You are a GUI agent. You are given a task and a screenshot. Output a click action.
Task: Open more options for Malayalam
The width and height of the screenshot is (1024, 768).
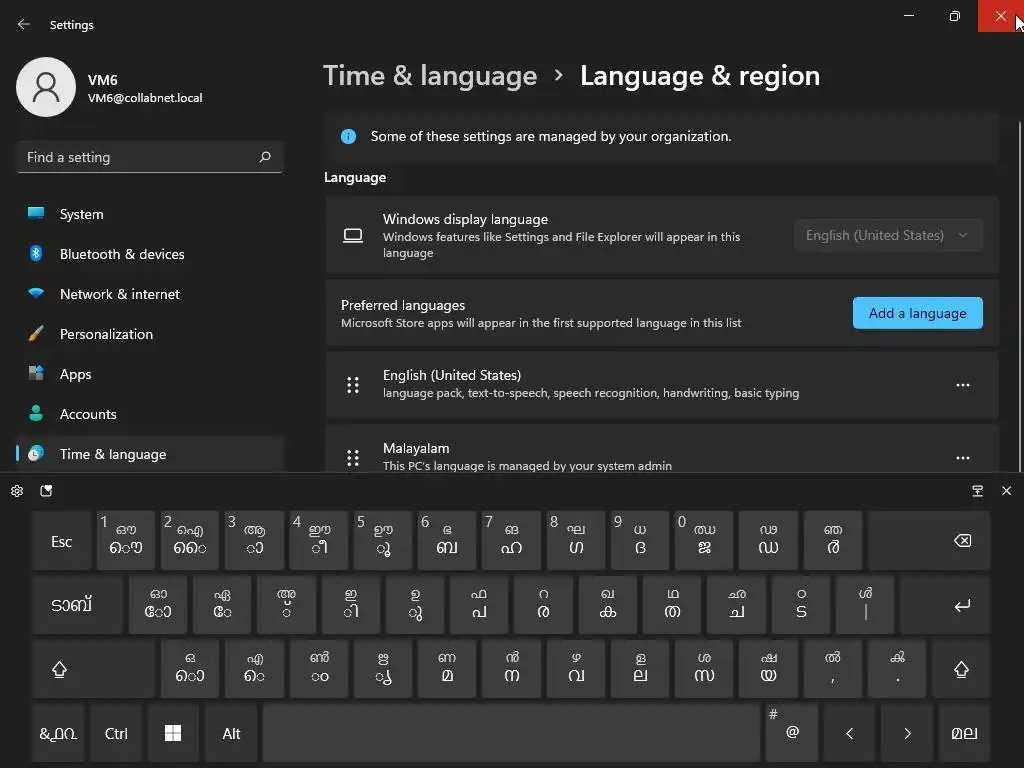coord(962,458)
